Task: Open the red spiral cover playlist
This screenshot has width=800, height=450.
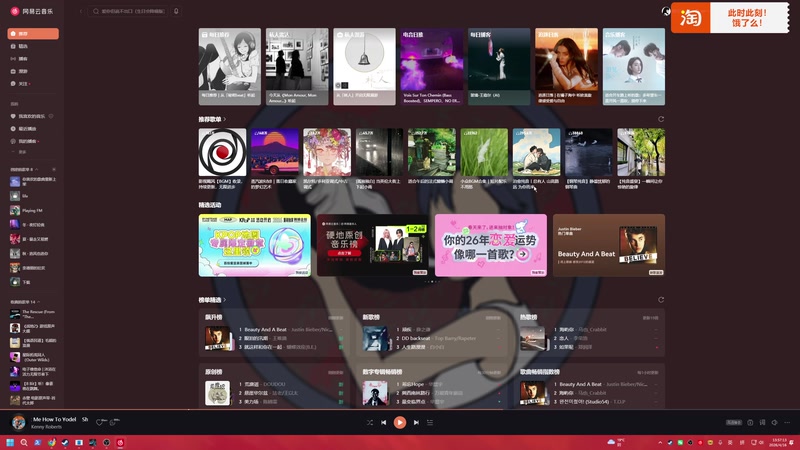Action: [x=222, y=152]
